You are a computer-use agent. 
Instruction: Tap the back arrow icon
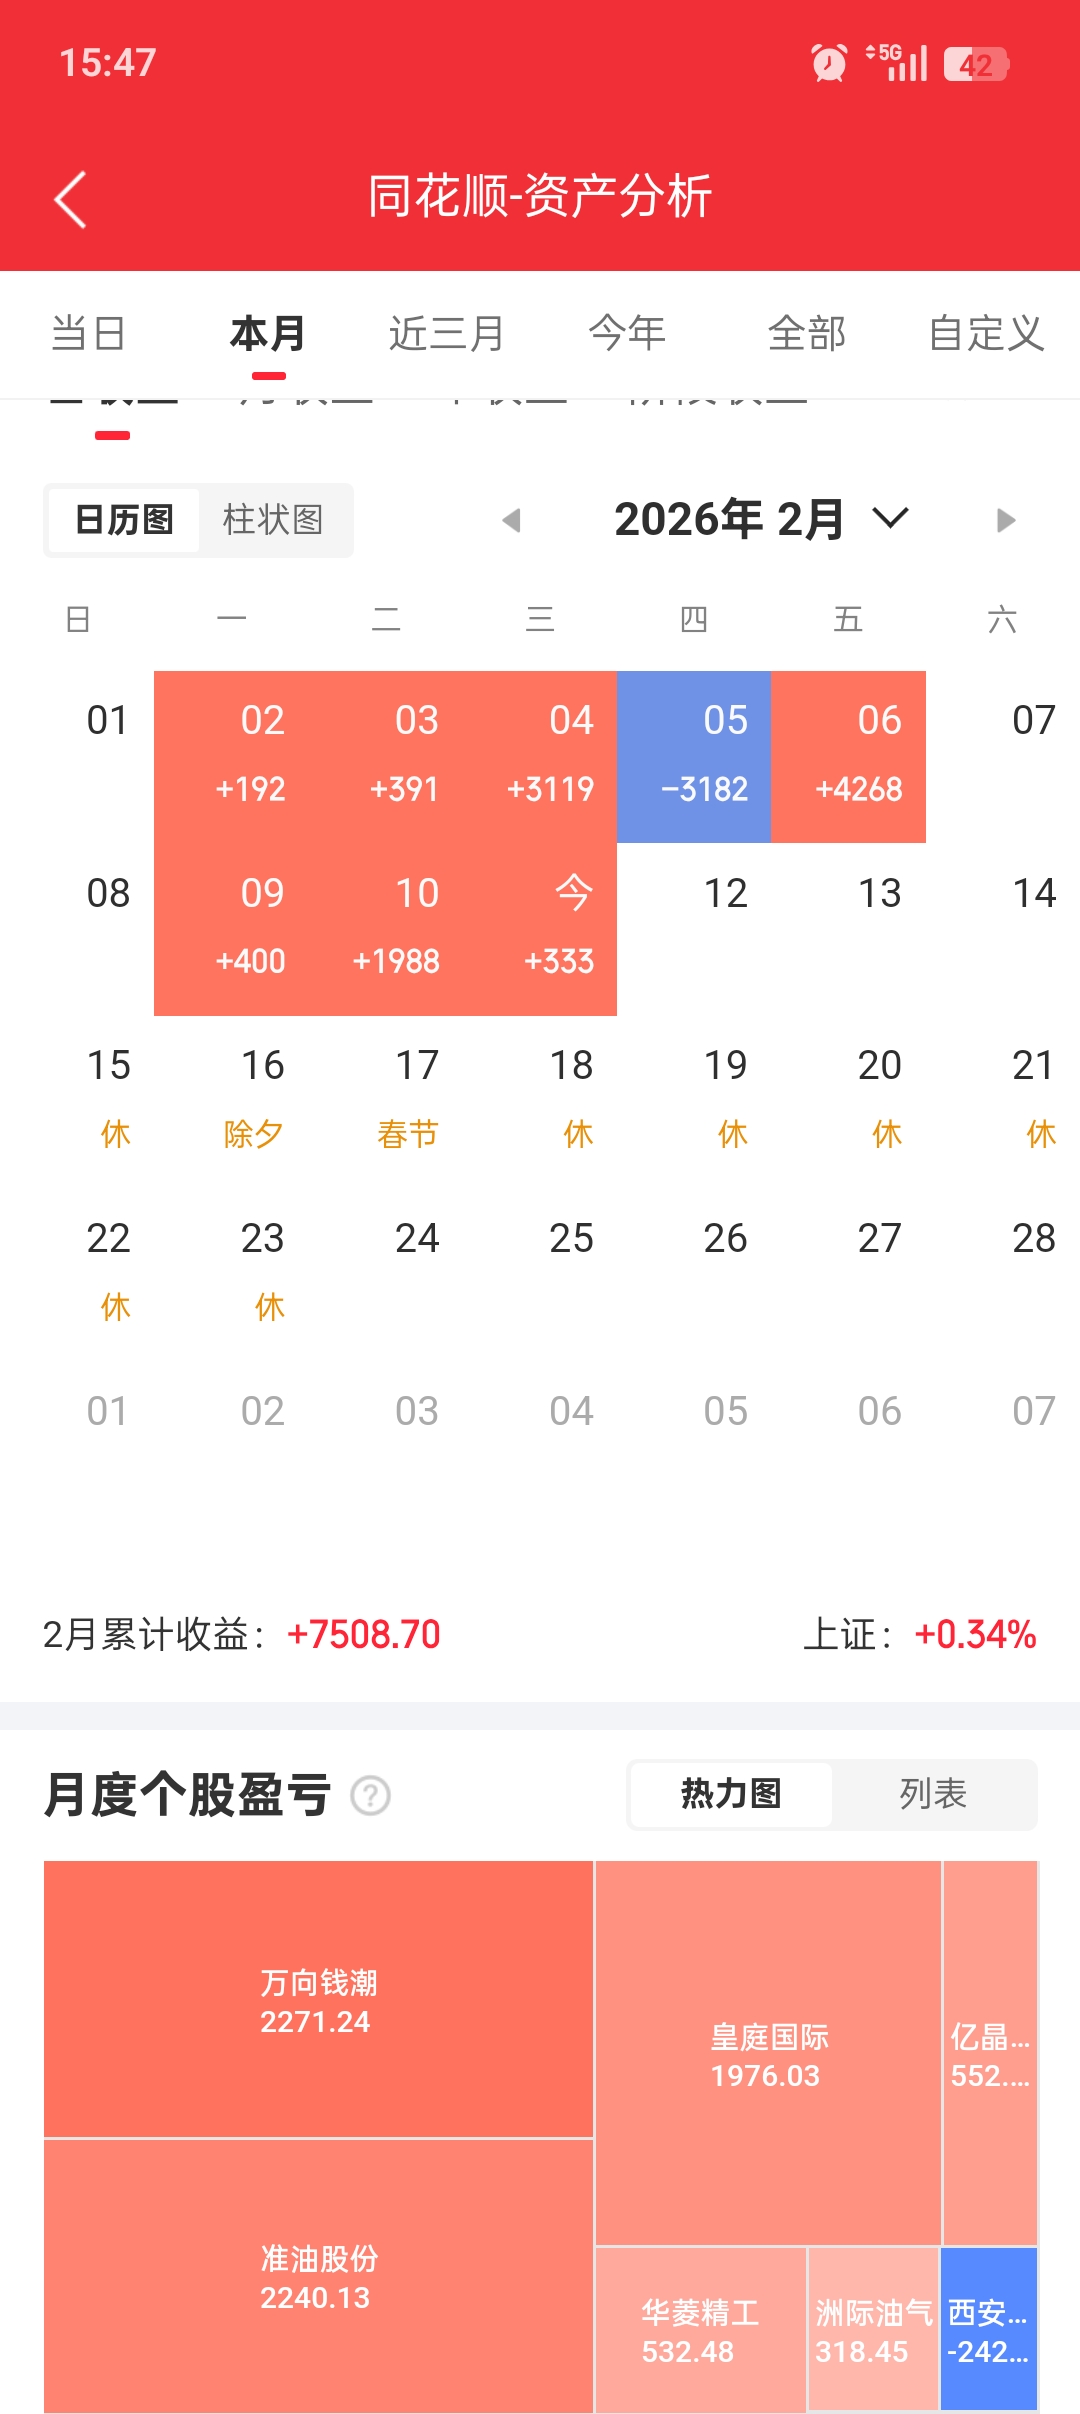pos(71,199)
